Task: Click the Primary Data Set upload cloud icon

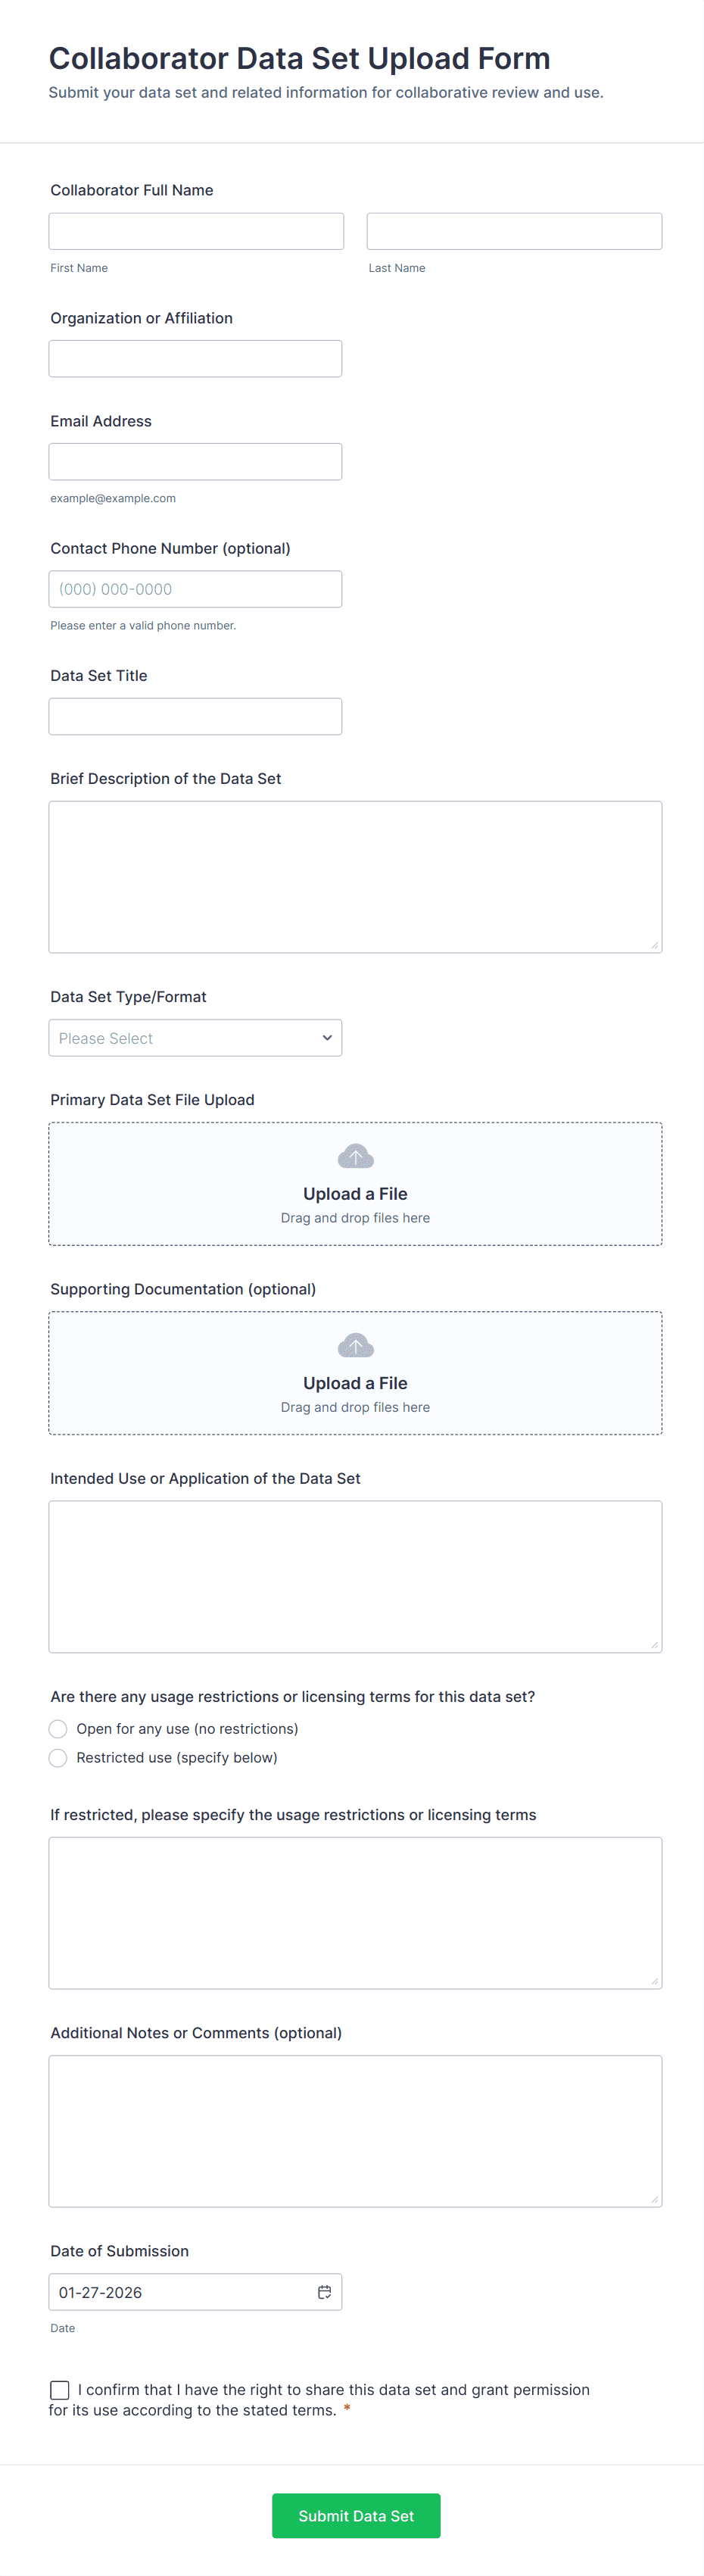Action: point(355,1157)
